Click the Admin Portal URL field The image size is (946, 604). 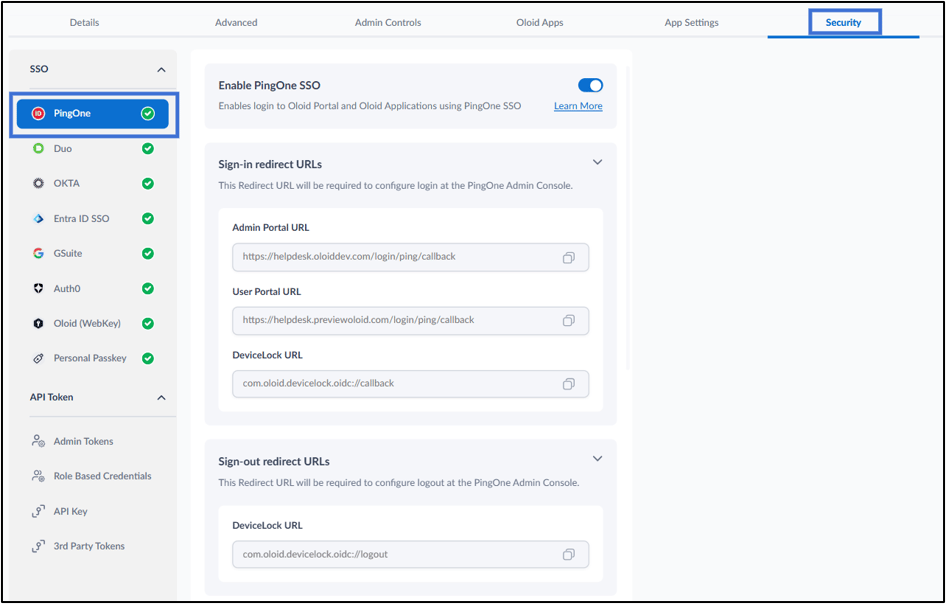click(410, 258)
